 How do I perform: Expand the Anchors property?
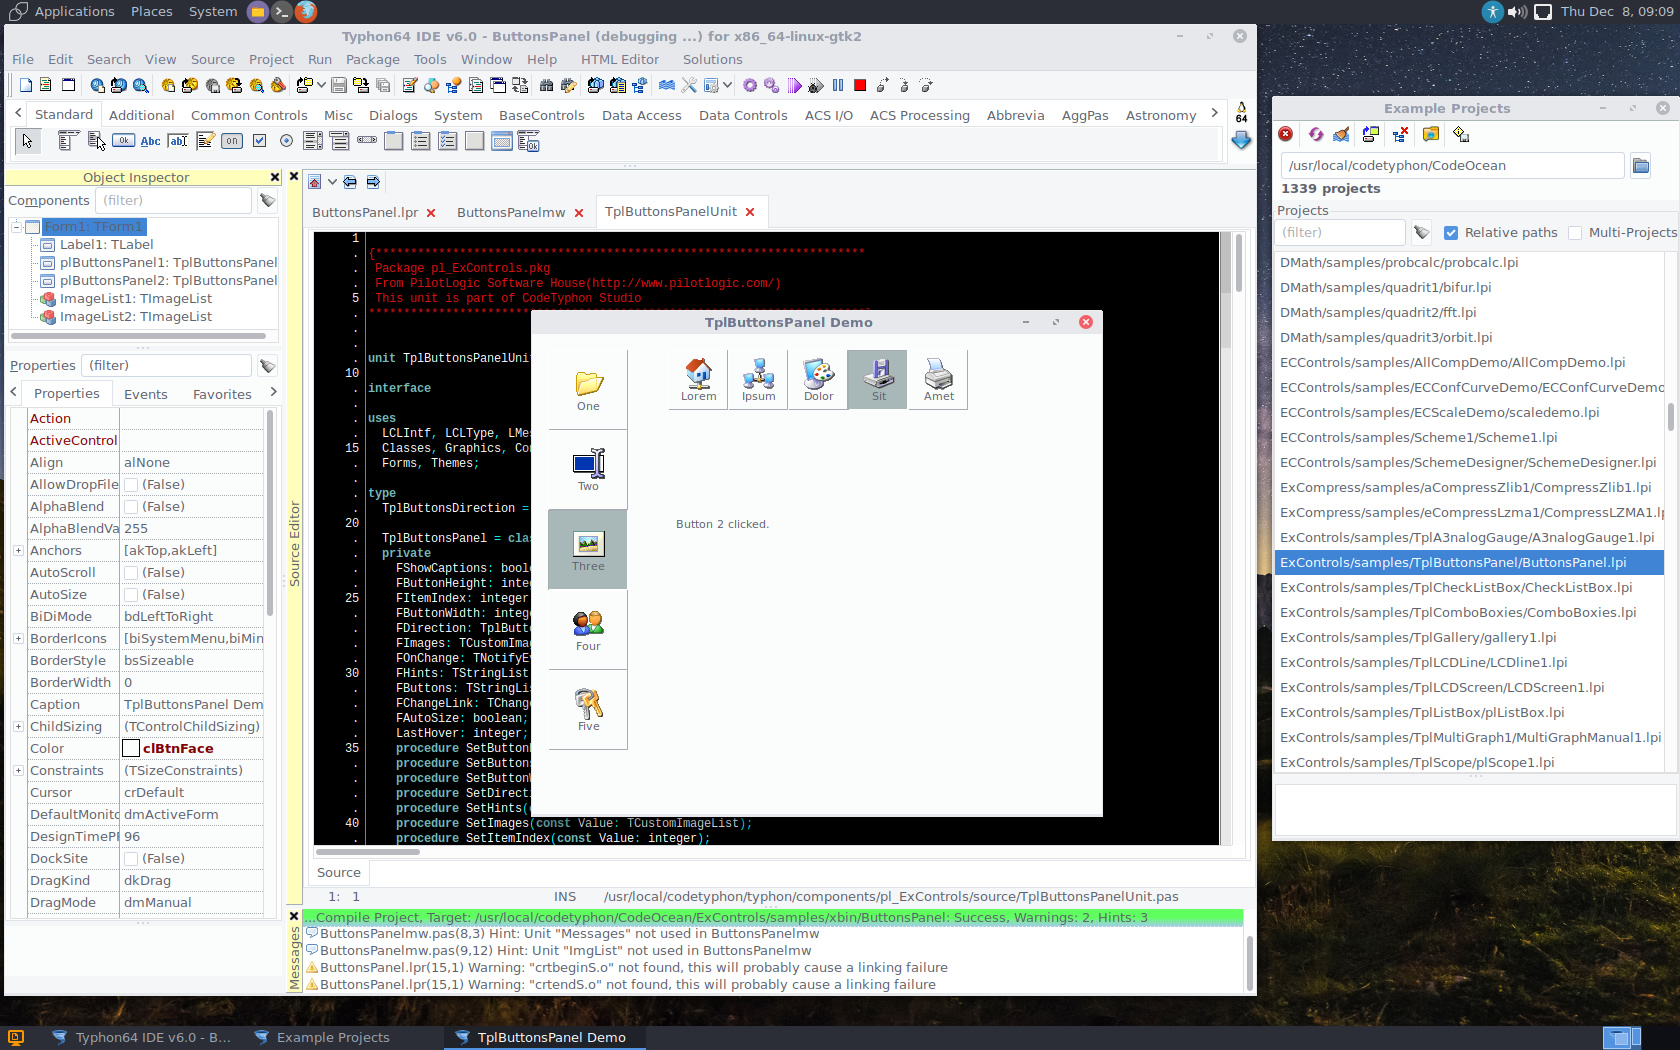18,551
